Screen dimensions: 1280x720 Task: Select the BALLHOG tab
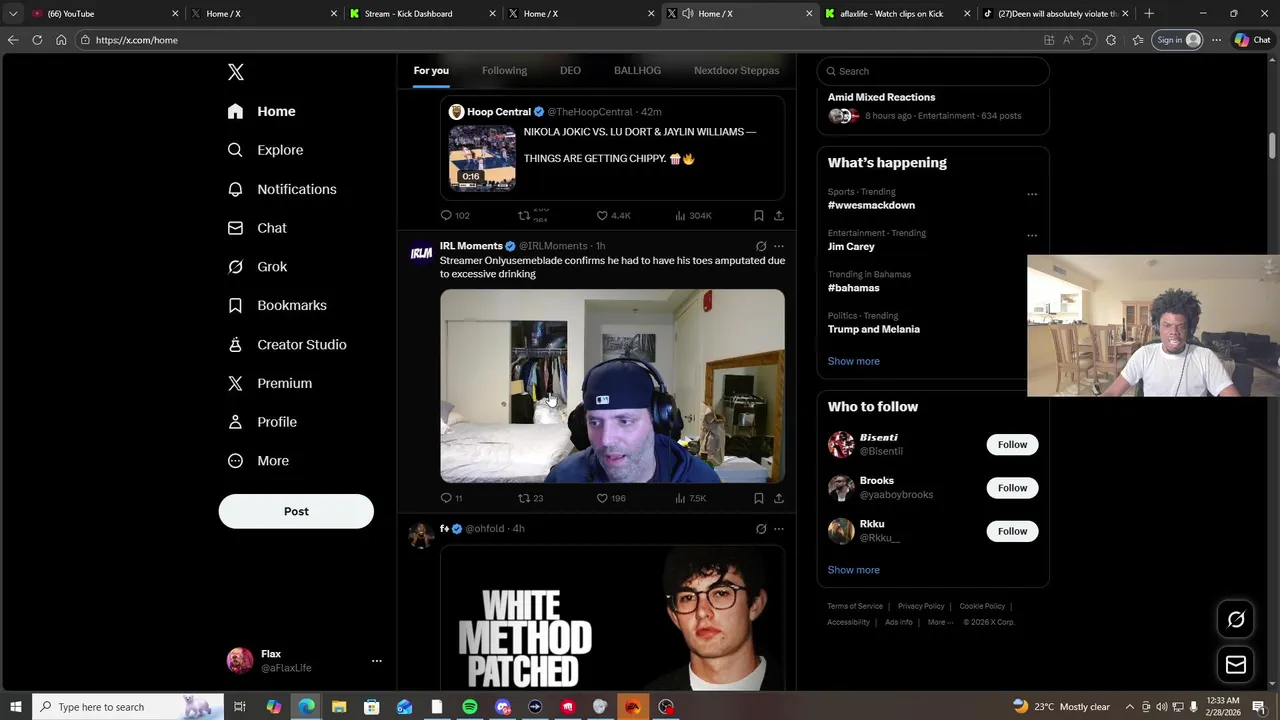point(637,70)
